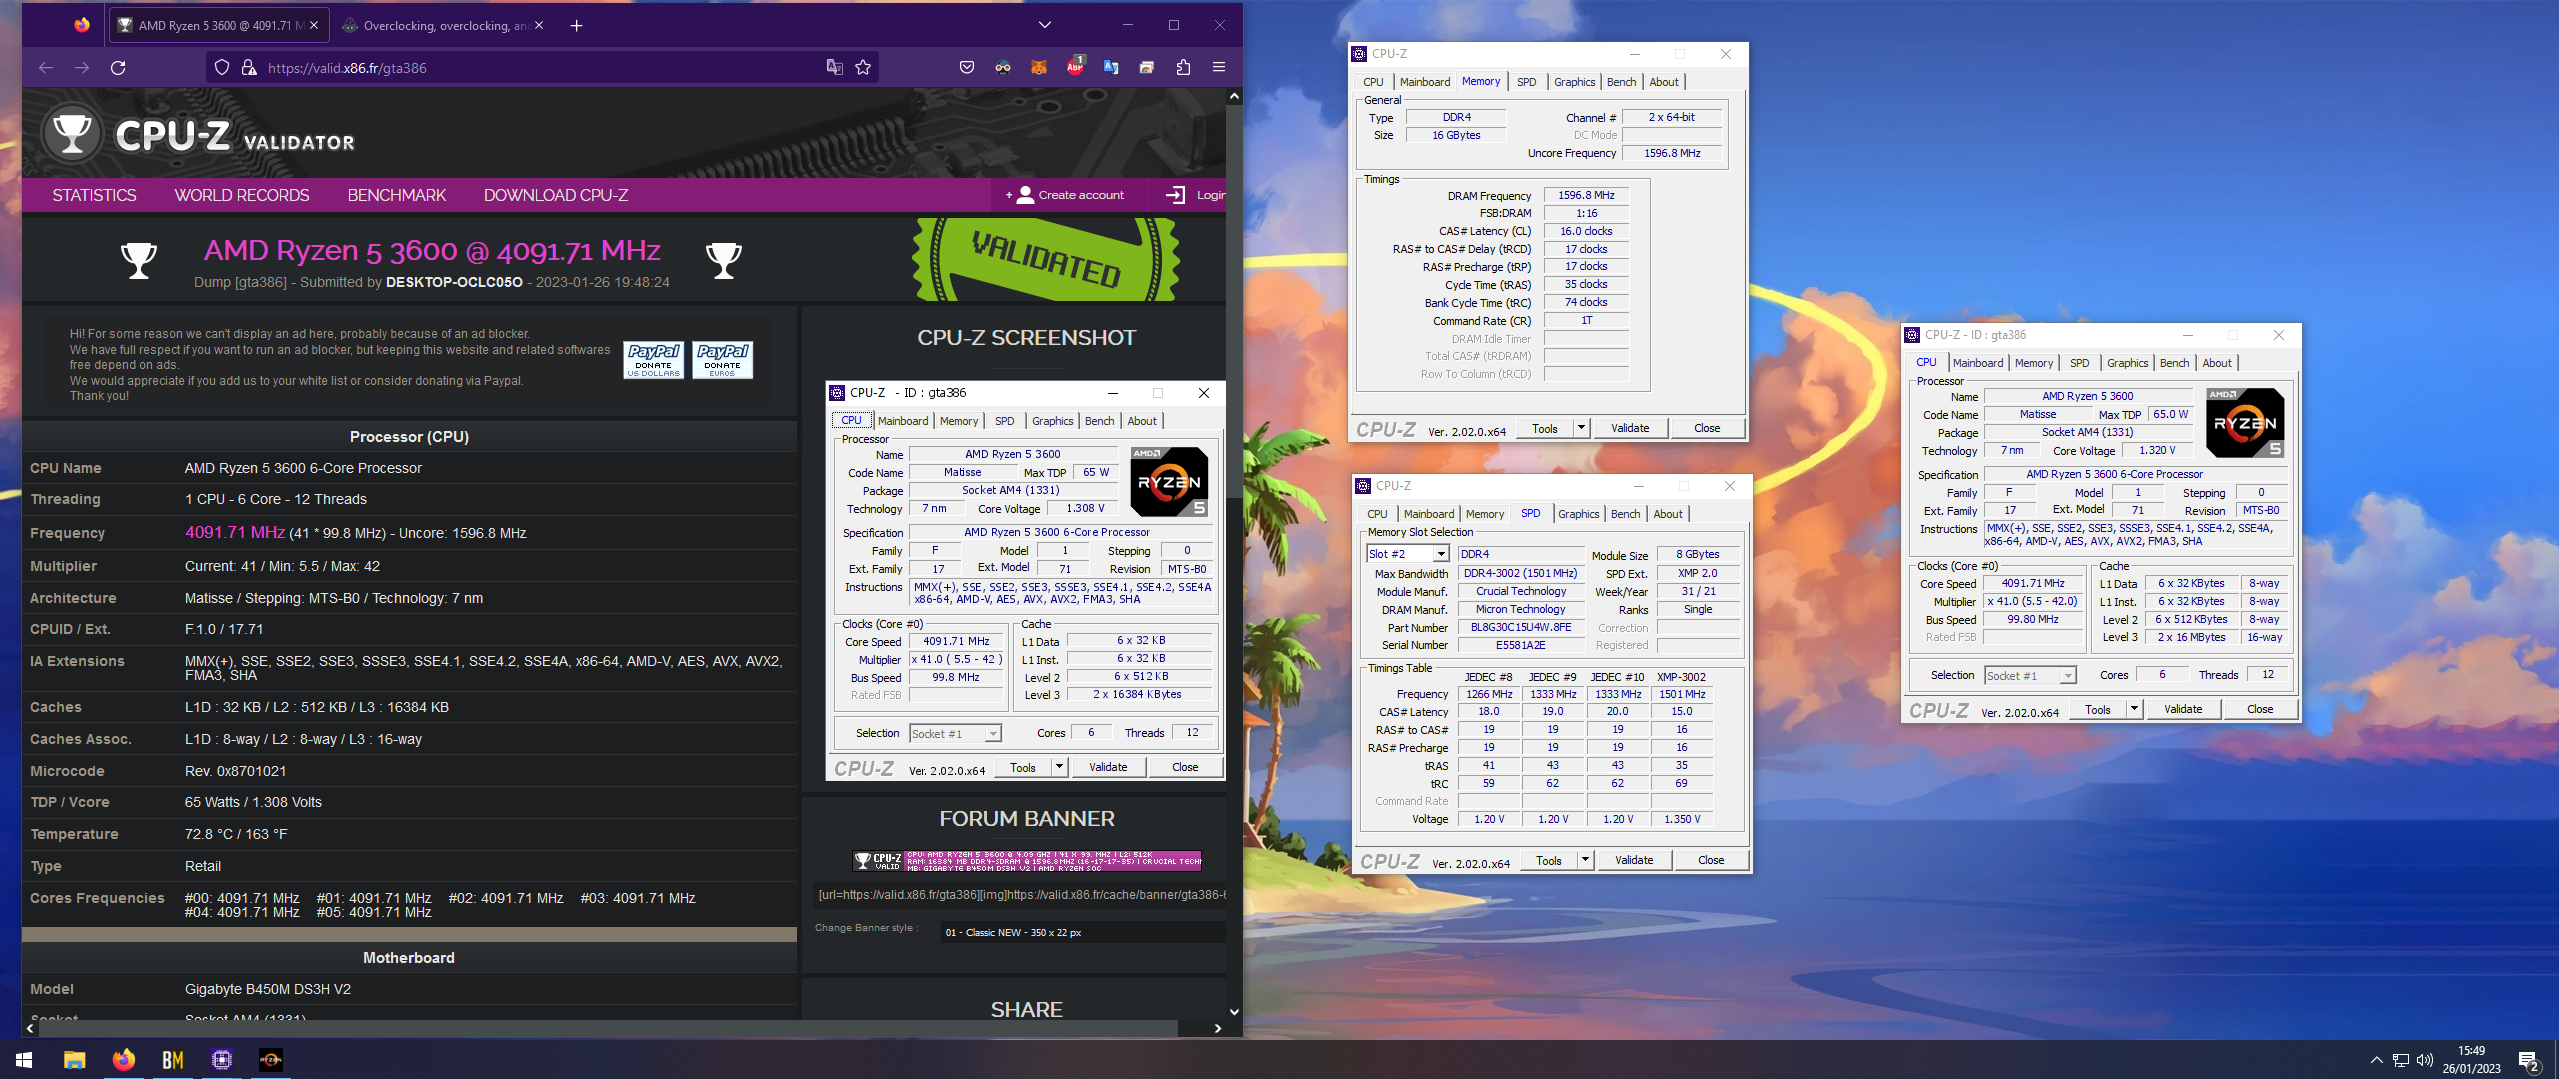The image size is (2559, 1079).
Task: Open Graphics tab in right CPU-Z window
Action: [x=2127, y=363]
